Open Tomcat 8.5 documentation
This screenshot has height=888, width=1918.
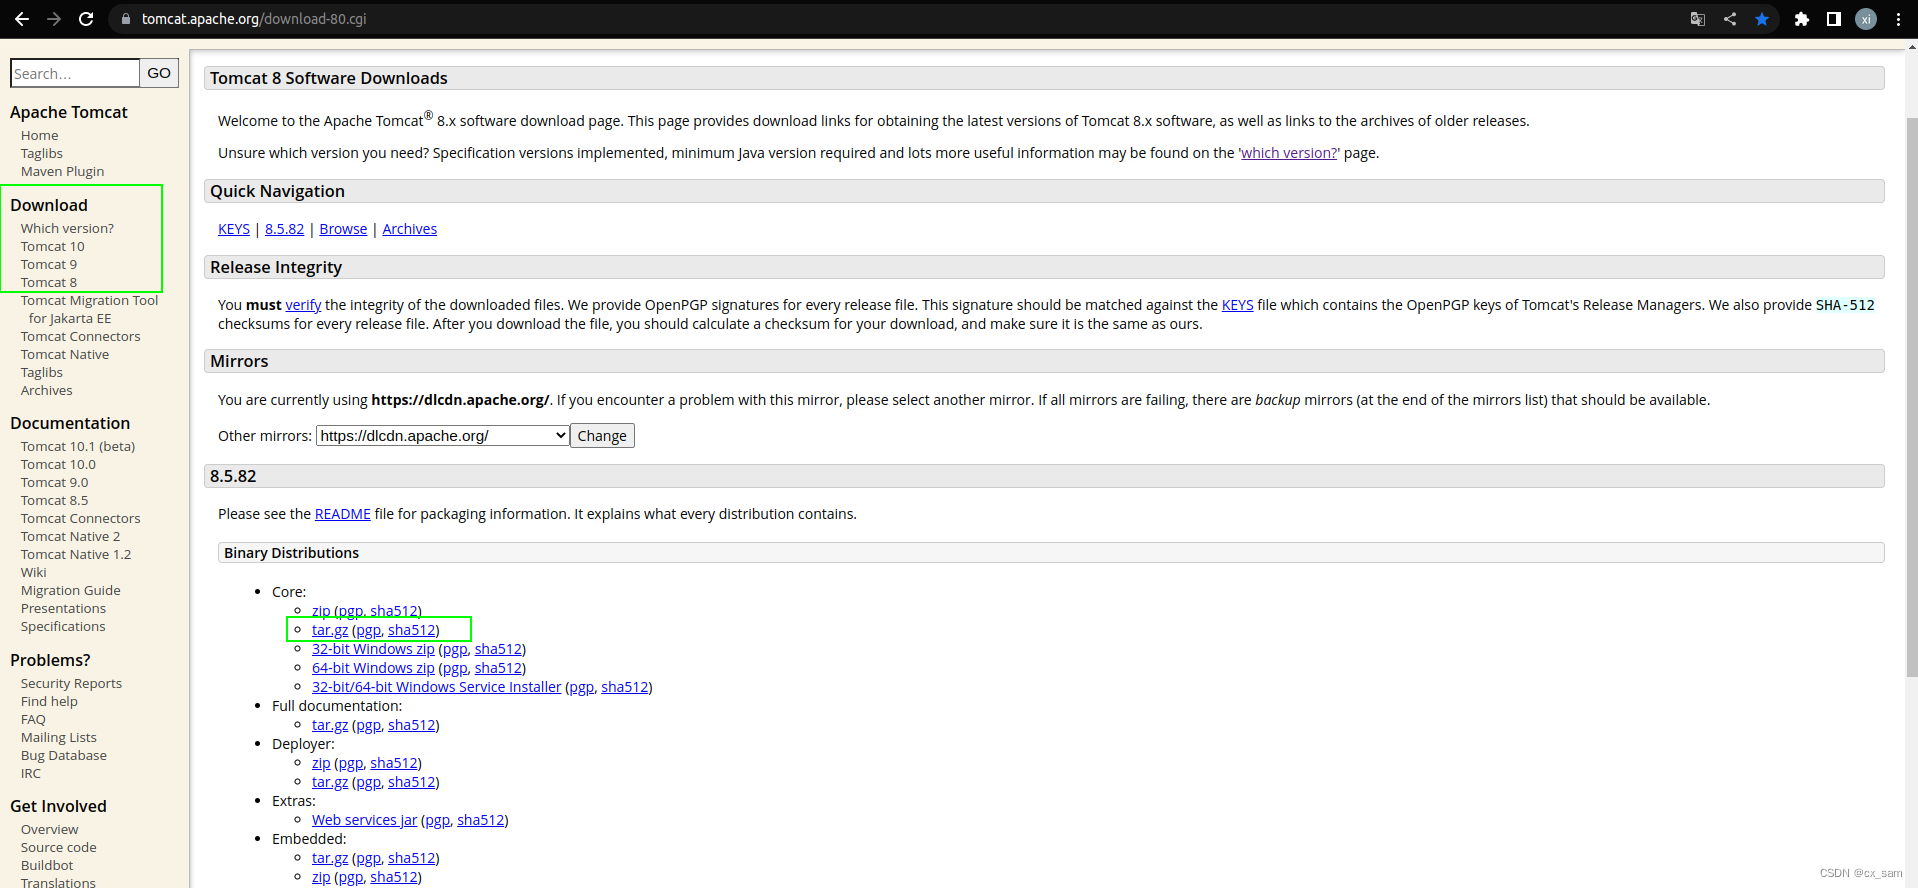[x=55, y=500]
